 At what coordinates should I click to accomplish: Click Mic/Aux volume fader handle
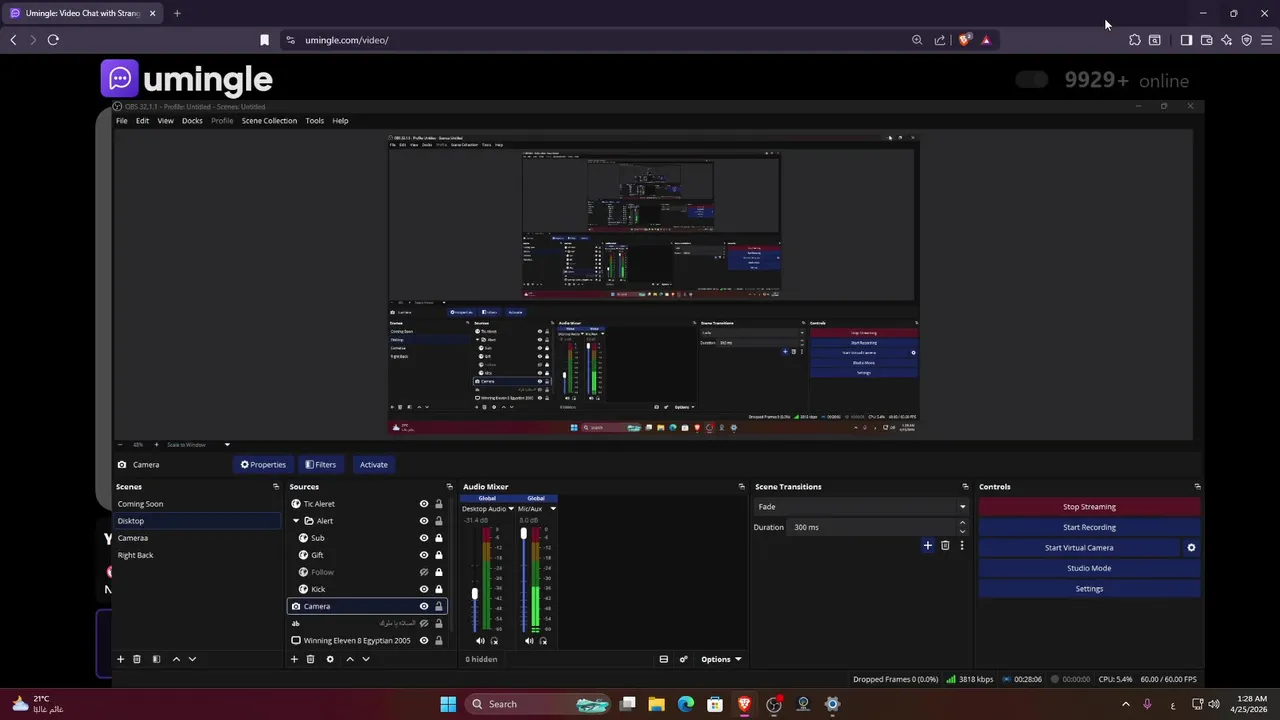[524, 534]
